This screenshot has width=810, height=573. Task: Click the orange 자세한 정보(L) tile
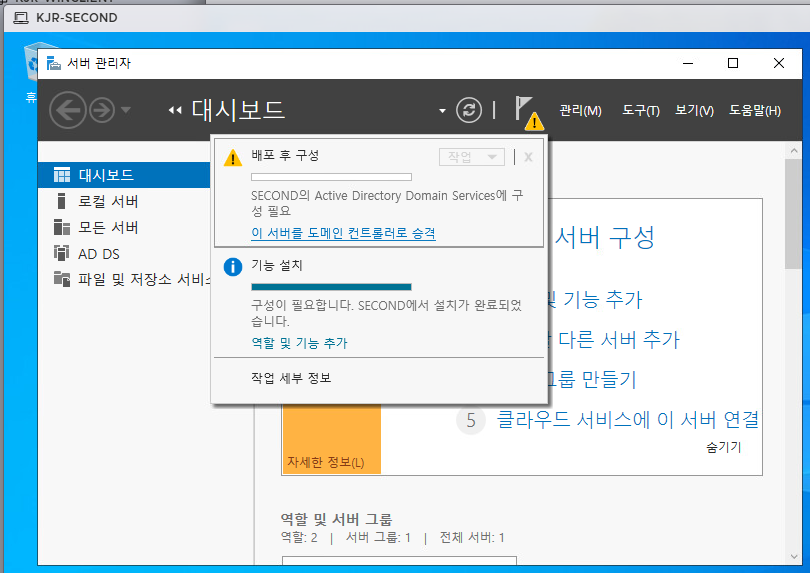tap(331, 439)
